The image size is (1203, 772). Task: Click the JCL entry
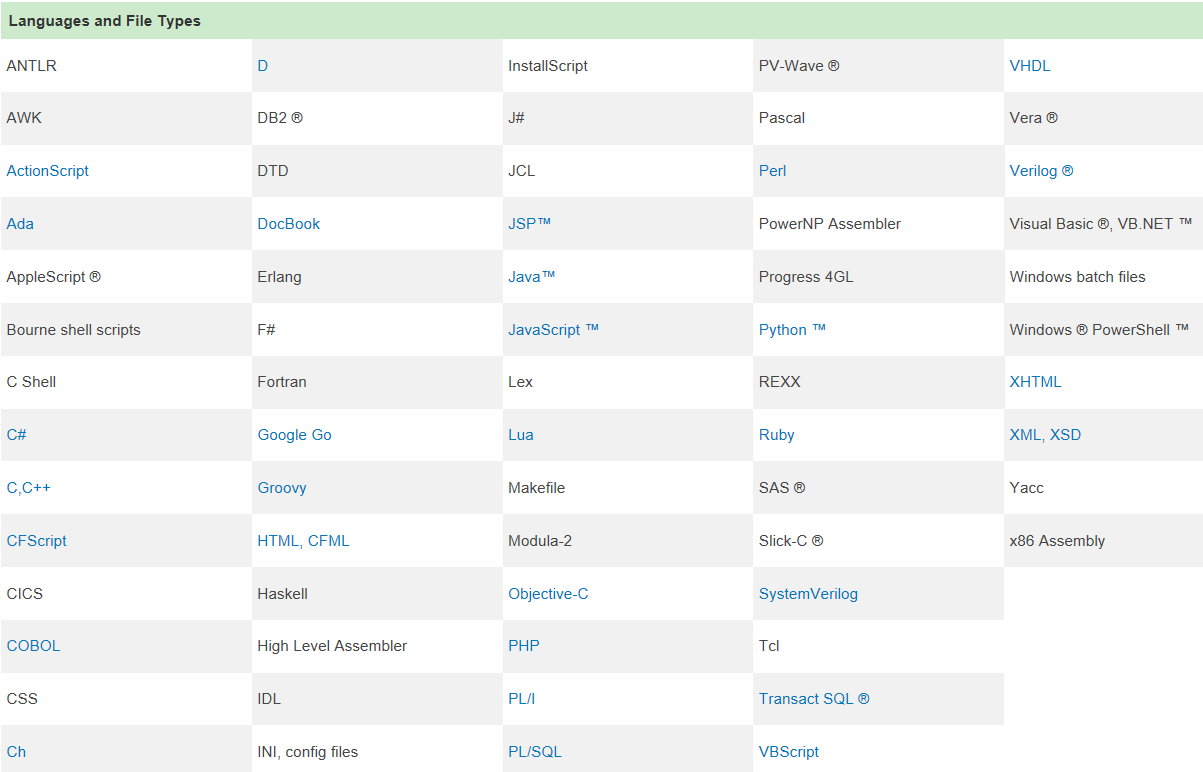click(628, 171)
